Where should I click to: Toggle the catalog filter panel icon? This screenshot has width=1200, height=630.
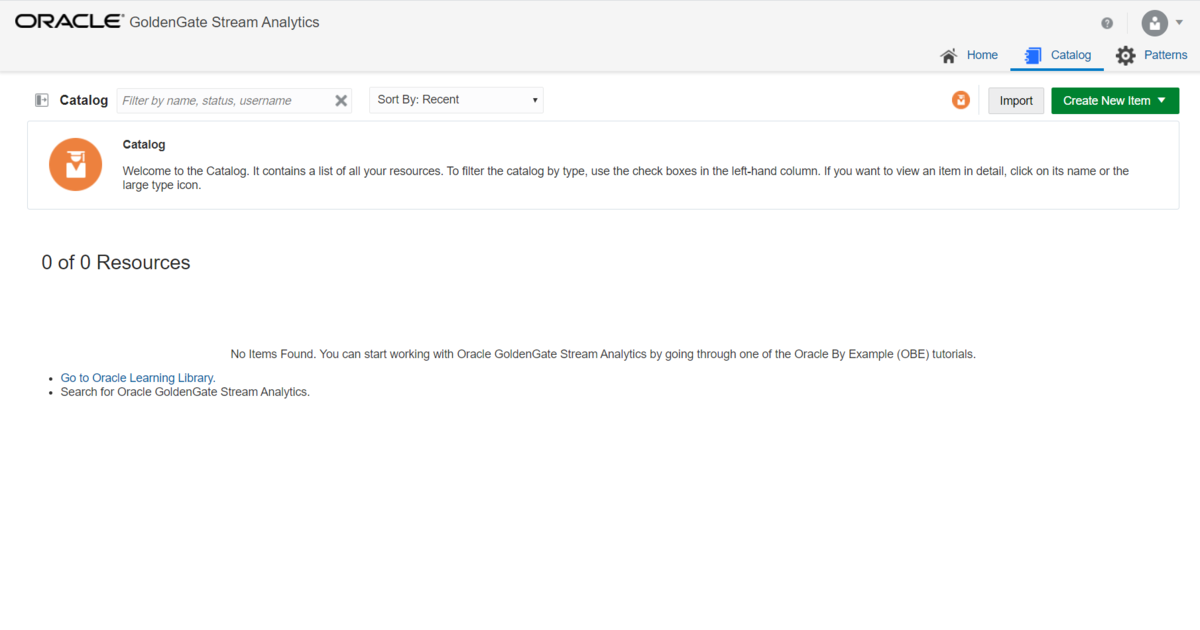pyautogui.click(x=42, y=100)
